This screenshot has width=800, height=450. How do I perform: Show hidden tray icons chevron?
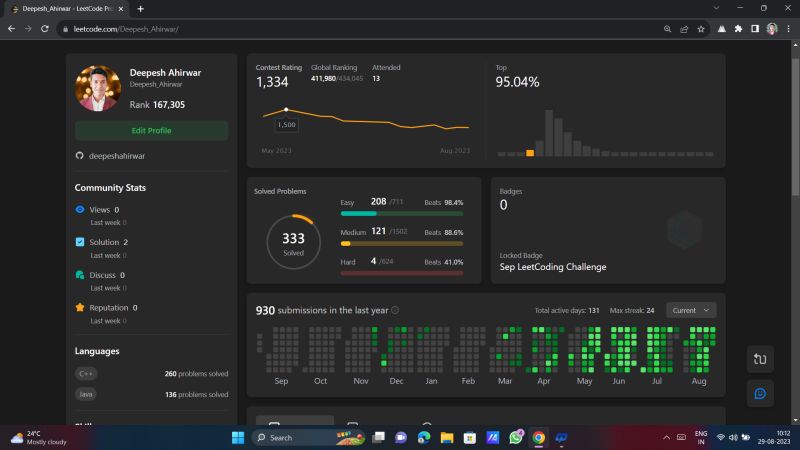(x=666, y=437)
